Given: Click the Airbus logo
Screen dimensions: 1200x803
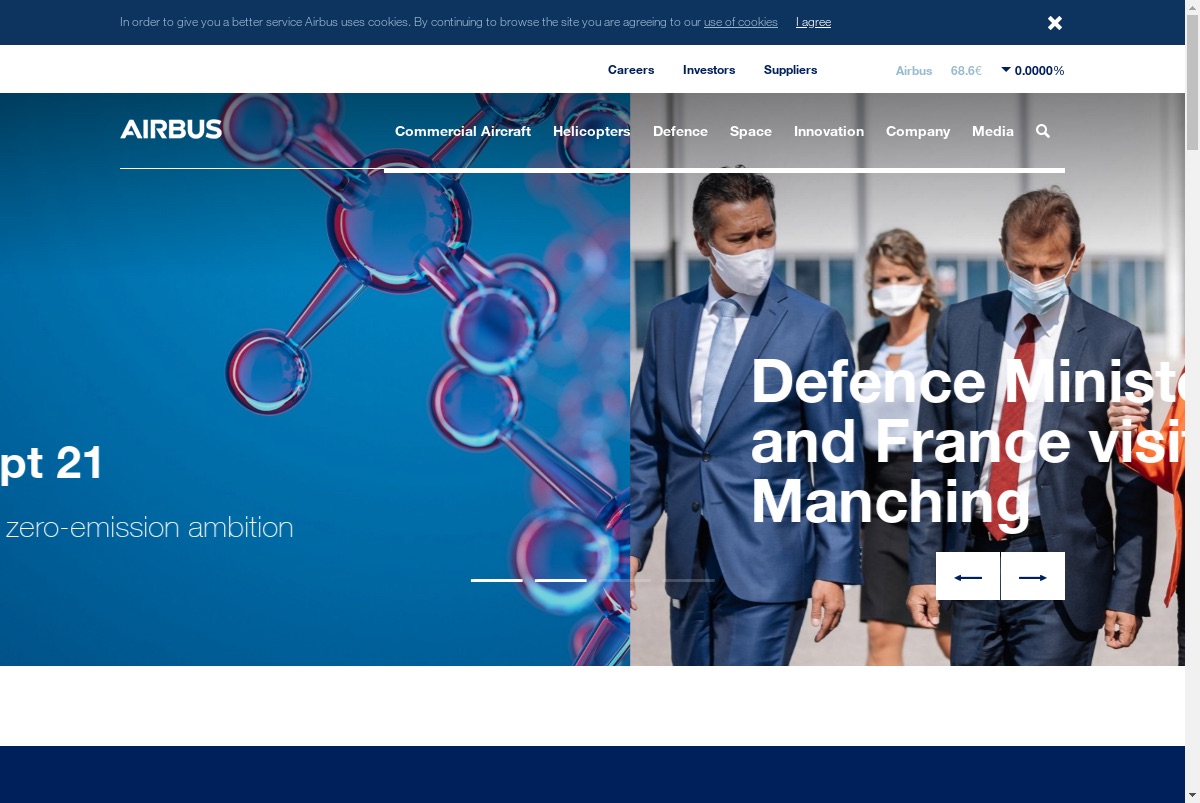Looking at the screenshot, I should (171, 129).
